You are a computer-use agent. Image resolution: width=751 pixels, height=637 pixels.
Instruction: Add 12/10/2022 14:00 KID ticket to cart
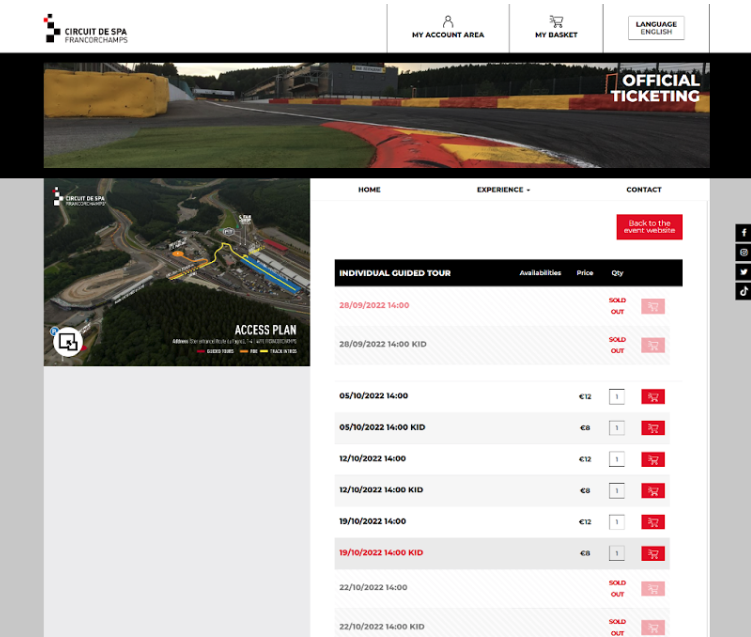pyautogui.click(x=653, y=491)
